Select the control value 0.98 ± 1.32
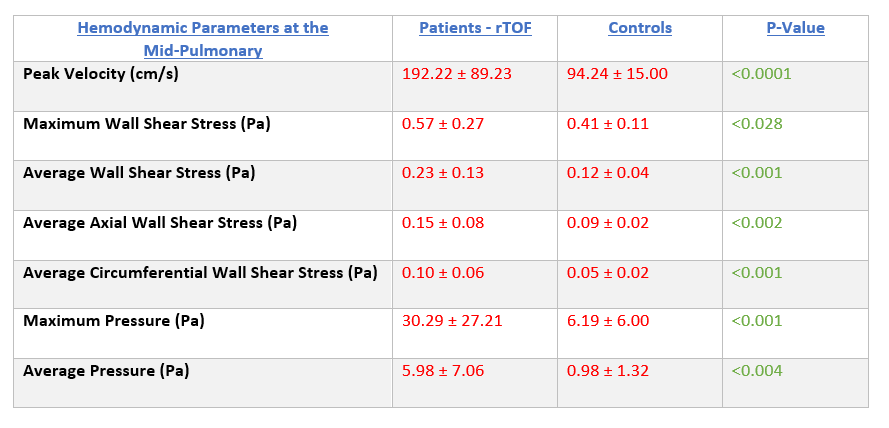This screenshot has height=428, width=889. (x=608, y=371)
